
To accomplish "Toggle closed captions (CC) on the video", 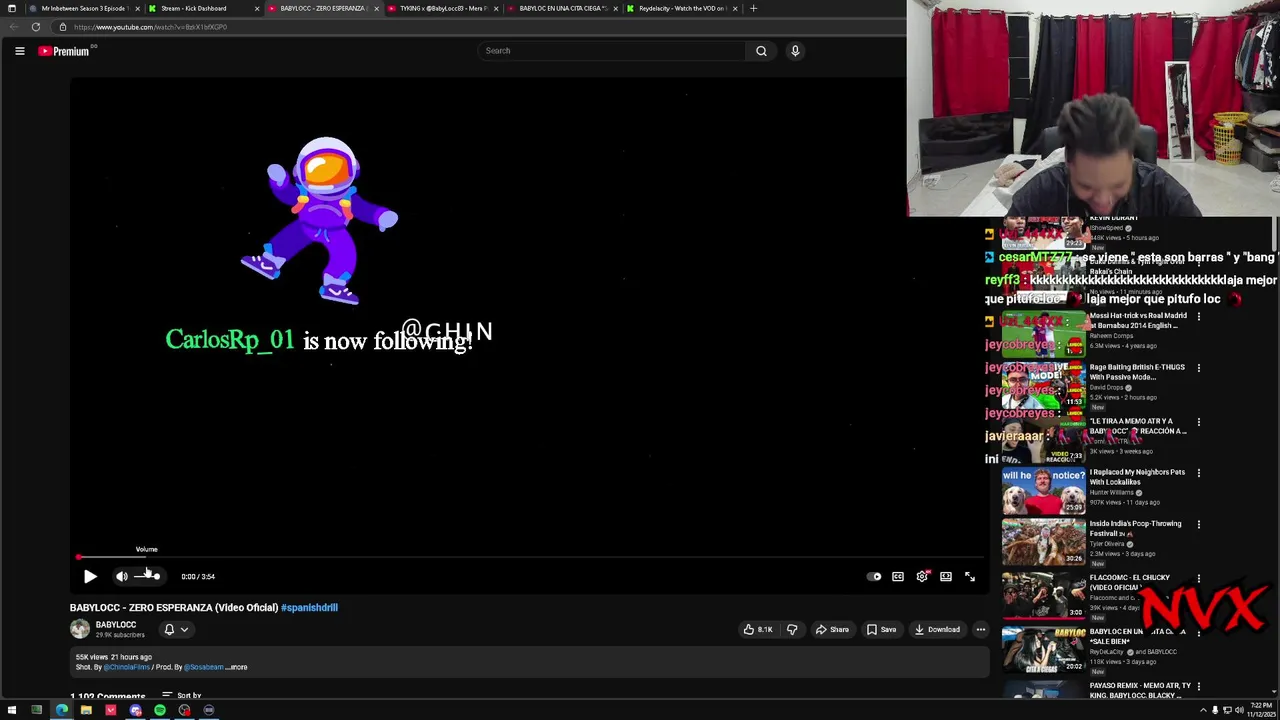I will (898, 576).
